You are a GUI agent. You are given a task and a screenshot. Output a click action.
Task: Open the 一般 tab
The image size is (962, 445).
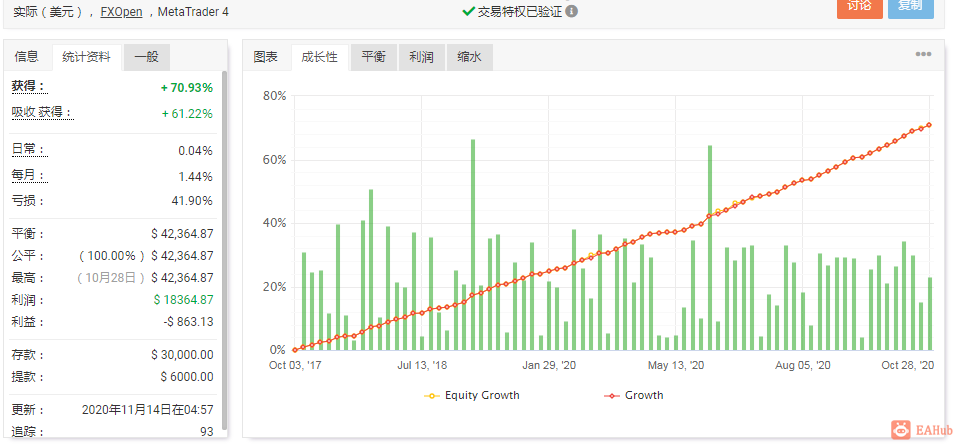pos(147,57)
